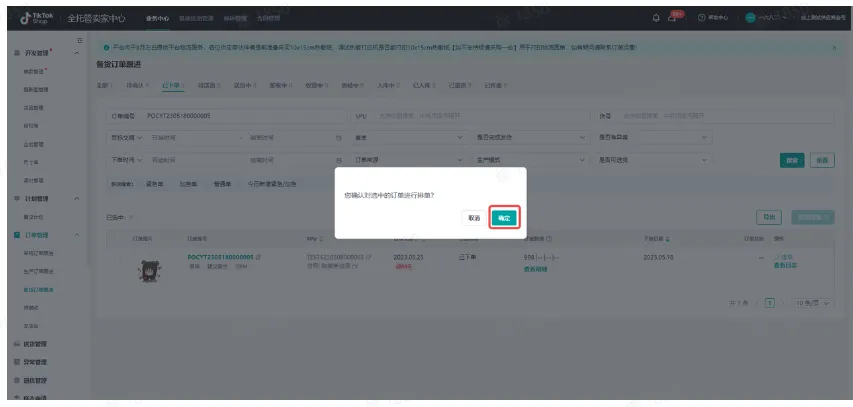Open the notification bell icon
Screen dimensions: 853x407
tap(656, 18)
